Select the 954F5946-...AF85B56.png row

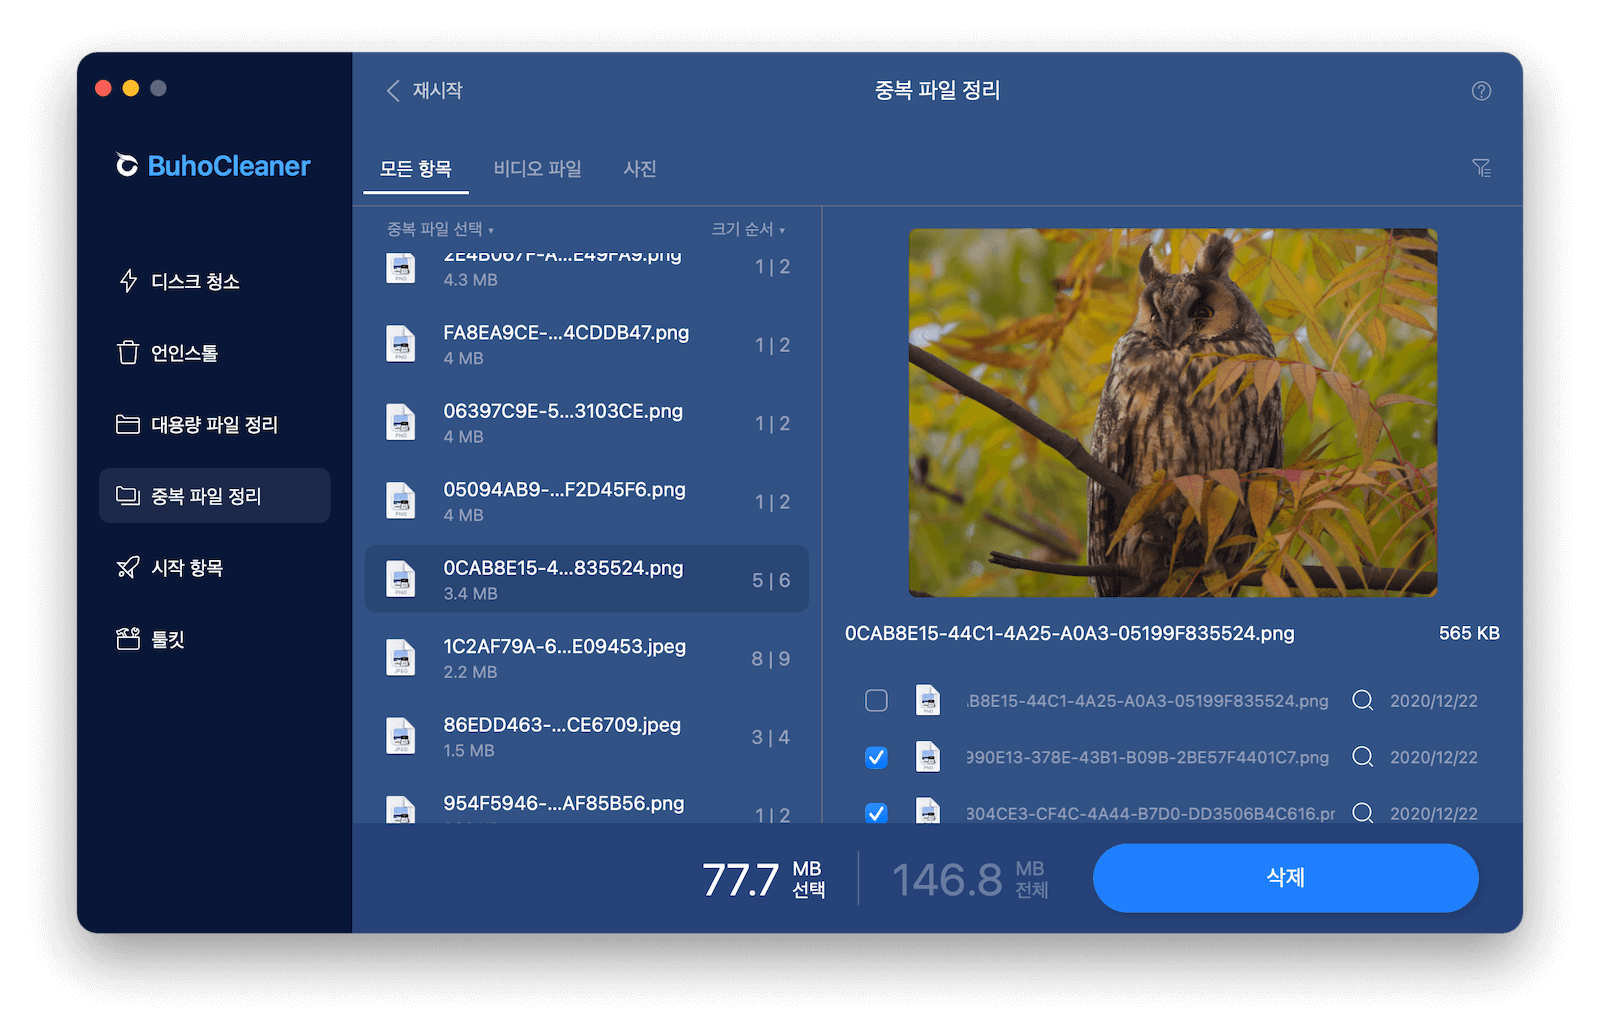pos(587,804)
